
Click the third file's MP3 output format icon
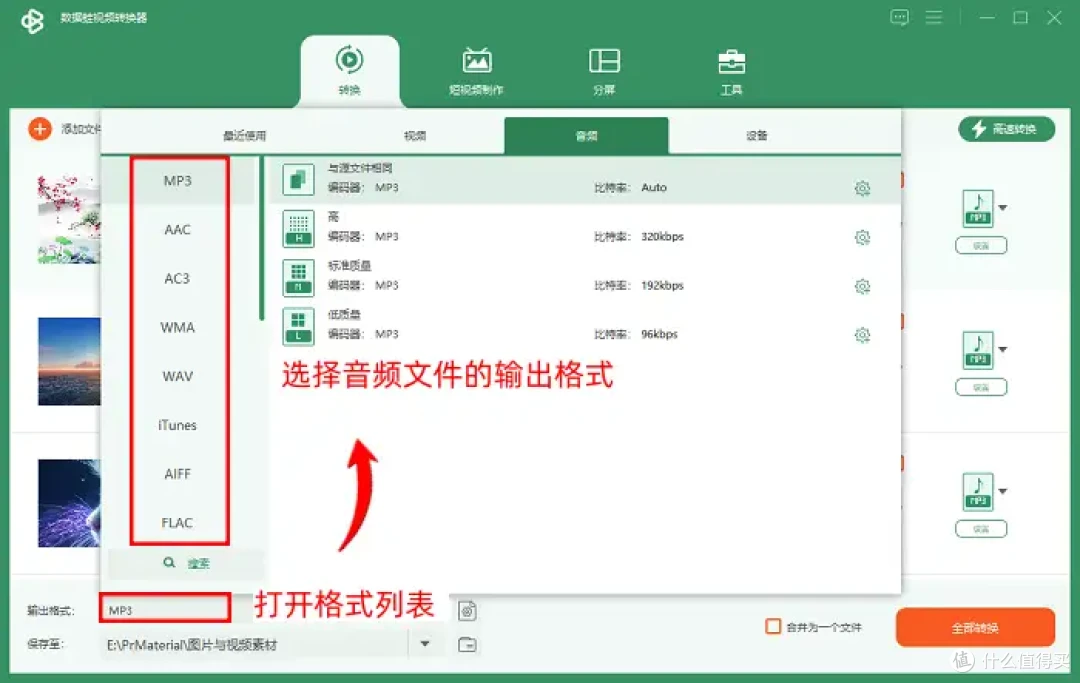(978, 492)
